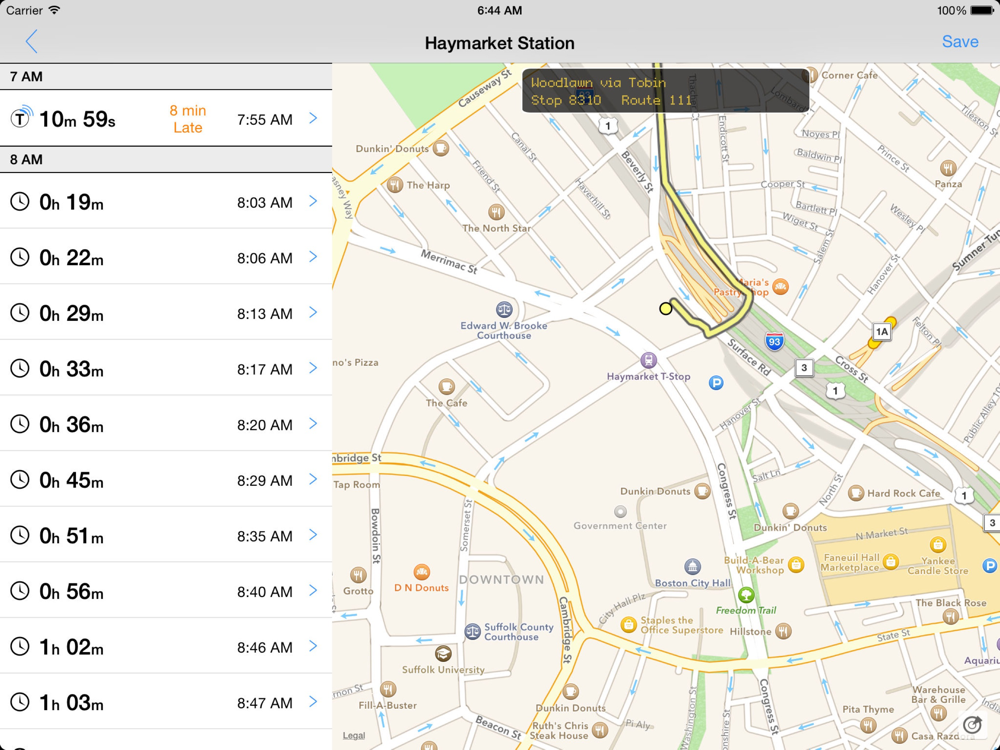Open the 8:13 AM departure chevron

[313, 312]
